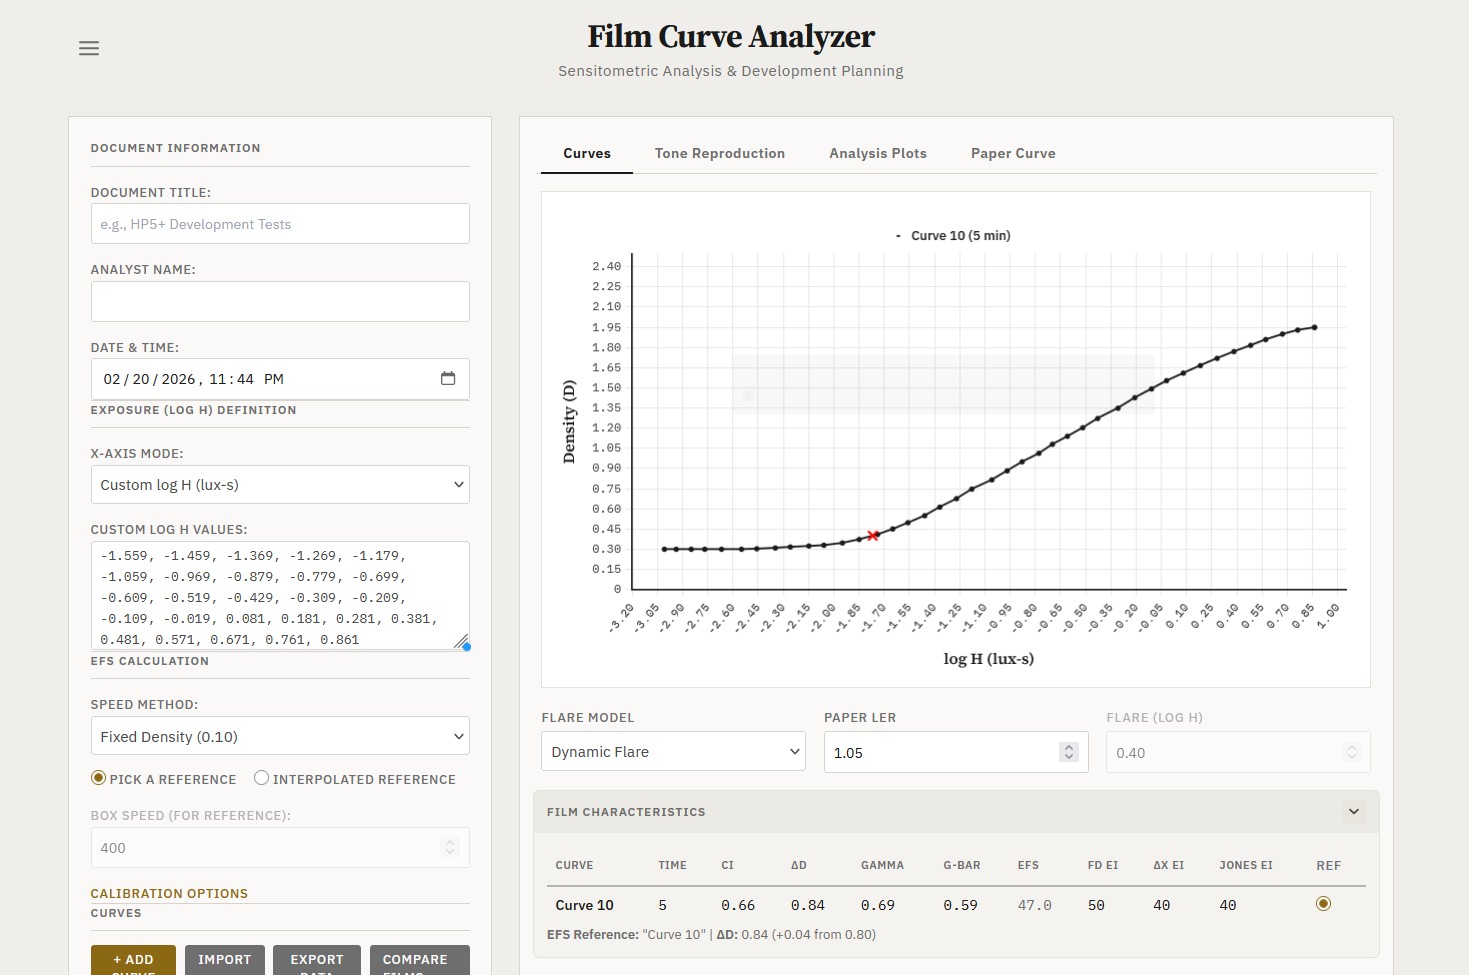Viewport: 1469px width, 975px height.
Task: Click the Calibration Options link
Action: click(x=169, y=893)
